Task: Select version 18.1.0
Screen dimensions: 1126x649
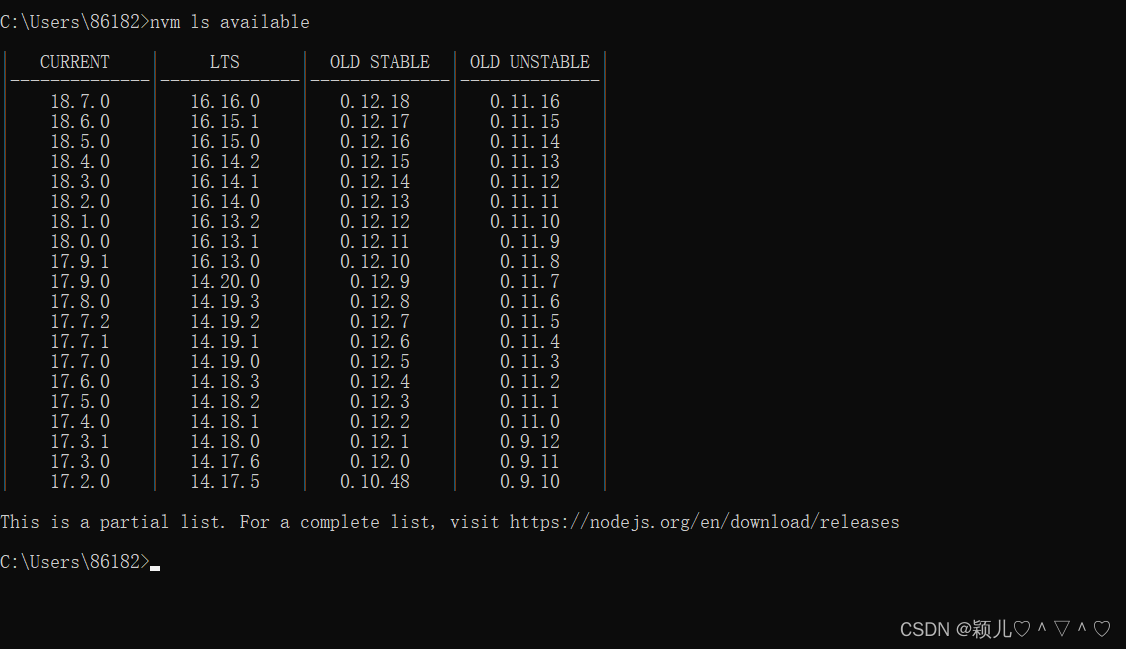Action: (80, 222)
